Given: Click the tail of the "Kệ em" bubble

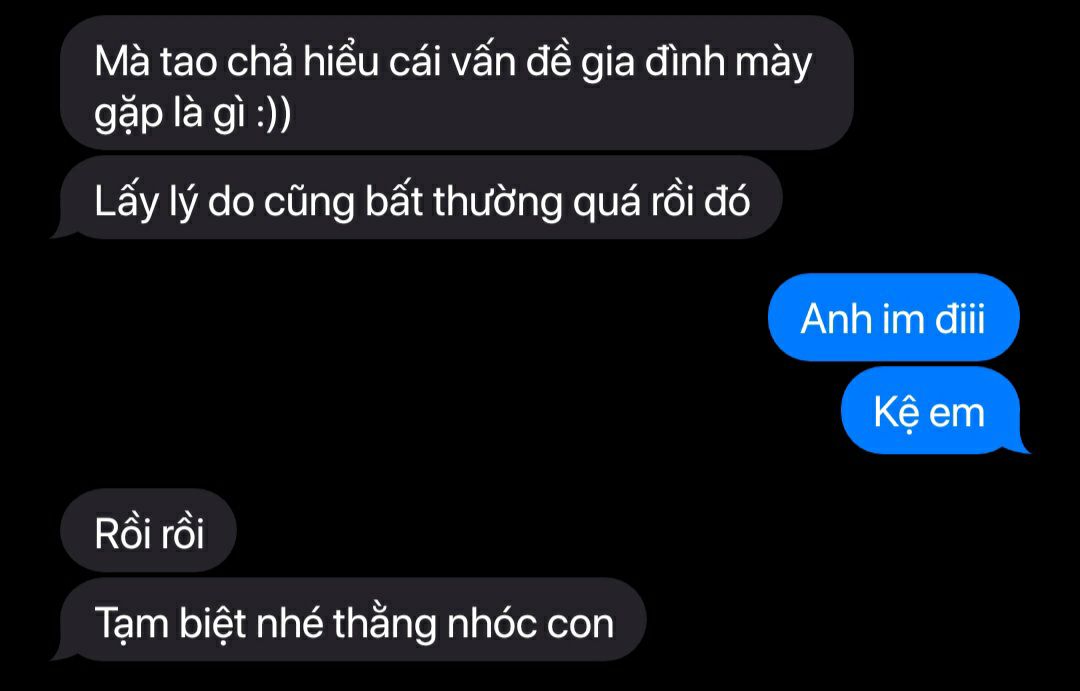Looking at the screenshot, I should click(1019, 445).
